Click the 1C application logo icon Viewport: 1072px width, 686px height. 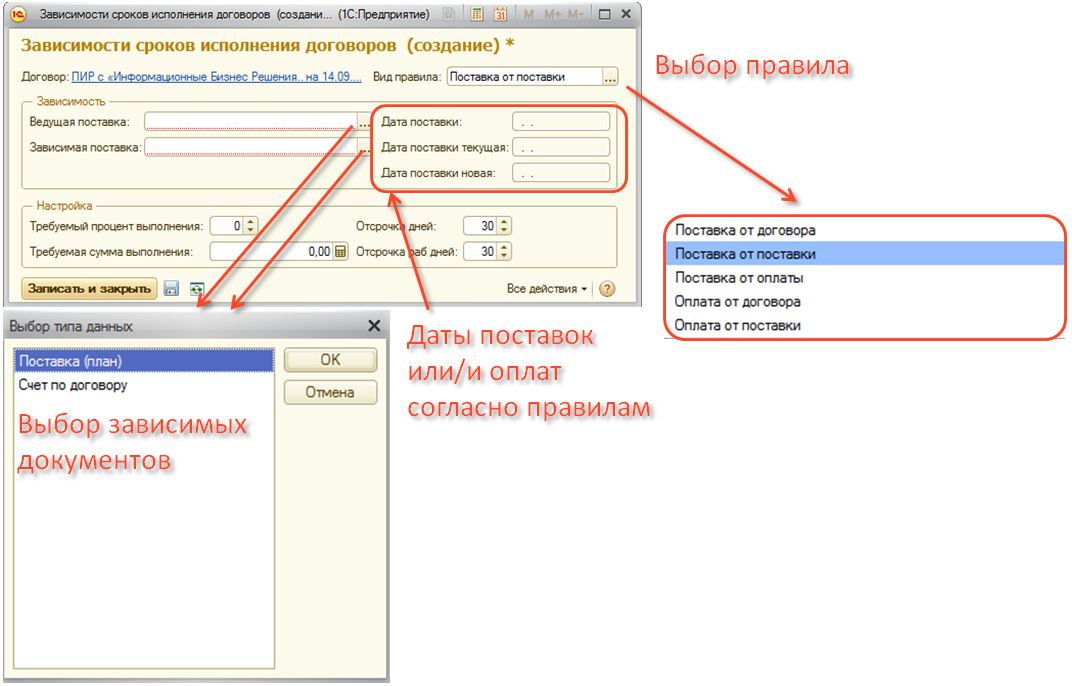(x=17, y=15)
